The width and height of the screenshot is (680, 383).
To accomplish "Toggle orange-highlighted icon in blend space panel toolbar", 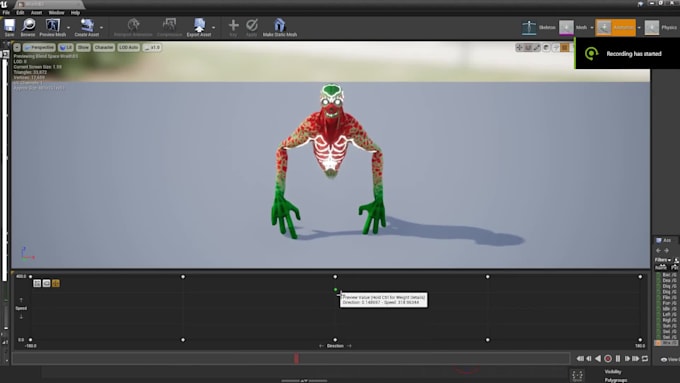I will tap(56, 283).
